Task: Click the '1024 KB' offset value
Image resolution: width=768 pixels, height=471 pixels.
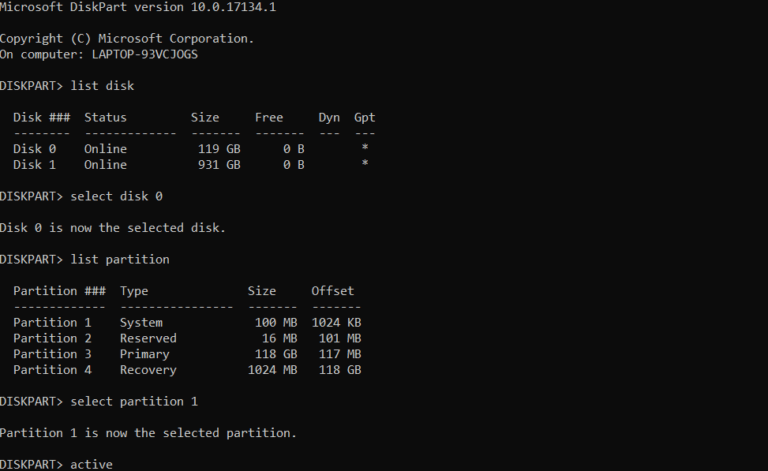Action: point(336,323)
